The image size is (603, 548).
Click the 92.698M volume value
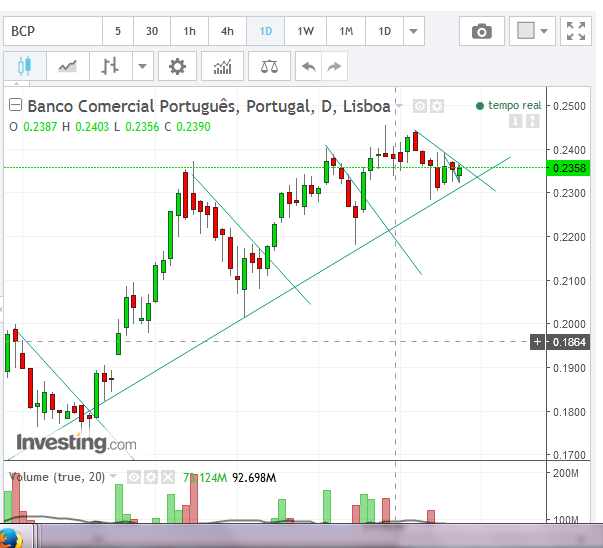coord(254,478)
